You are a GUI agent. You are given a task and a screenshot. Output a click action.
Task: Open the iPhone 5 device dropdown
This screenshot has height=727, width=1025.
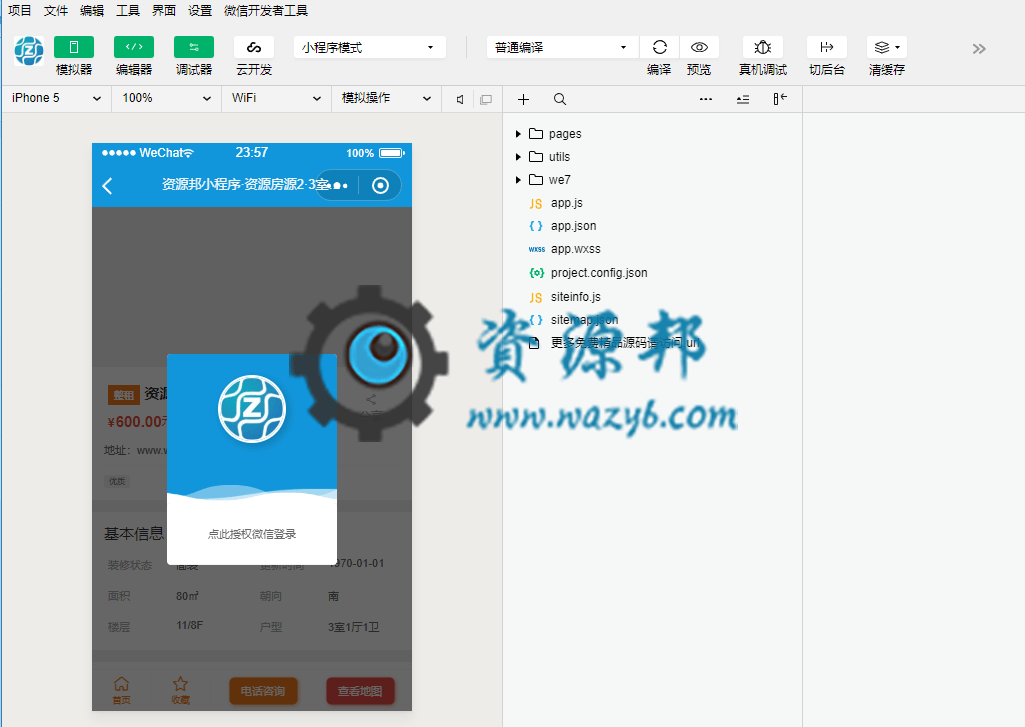56,98
